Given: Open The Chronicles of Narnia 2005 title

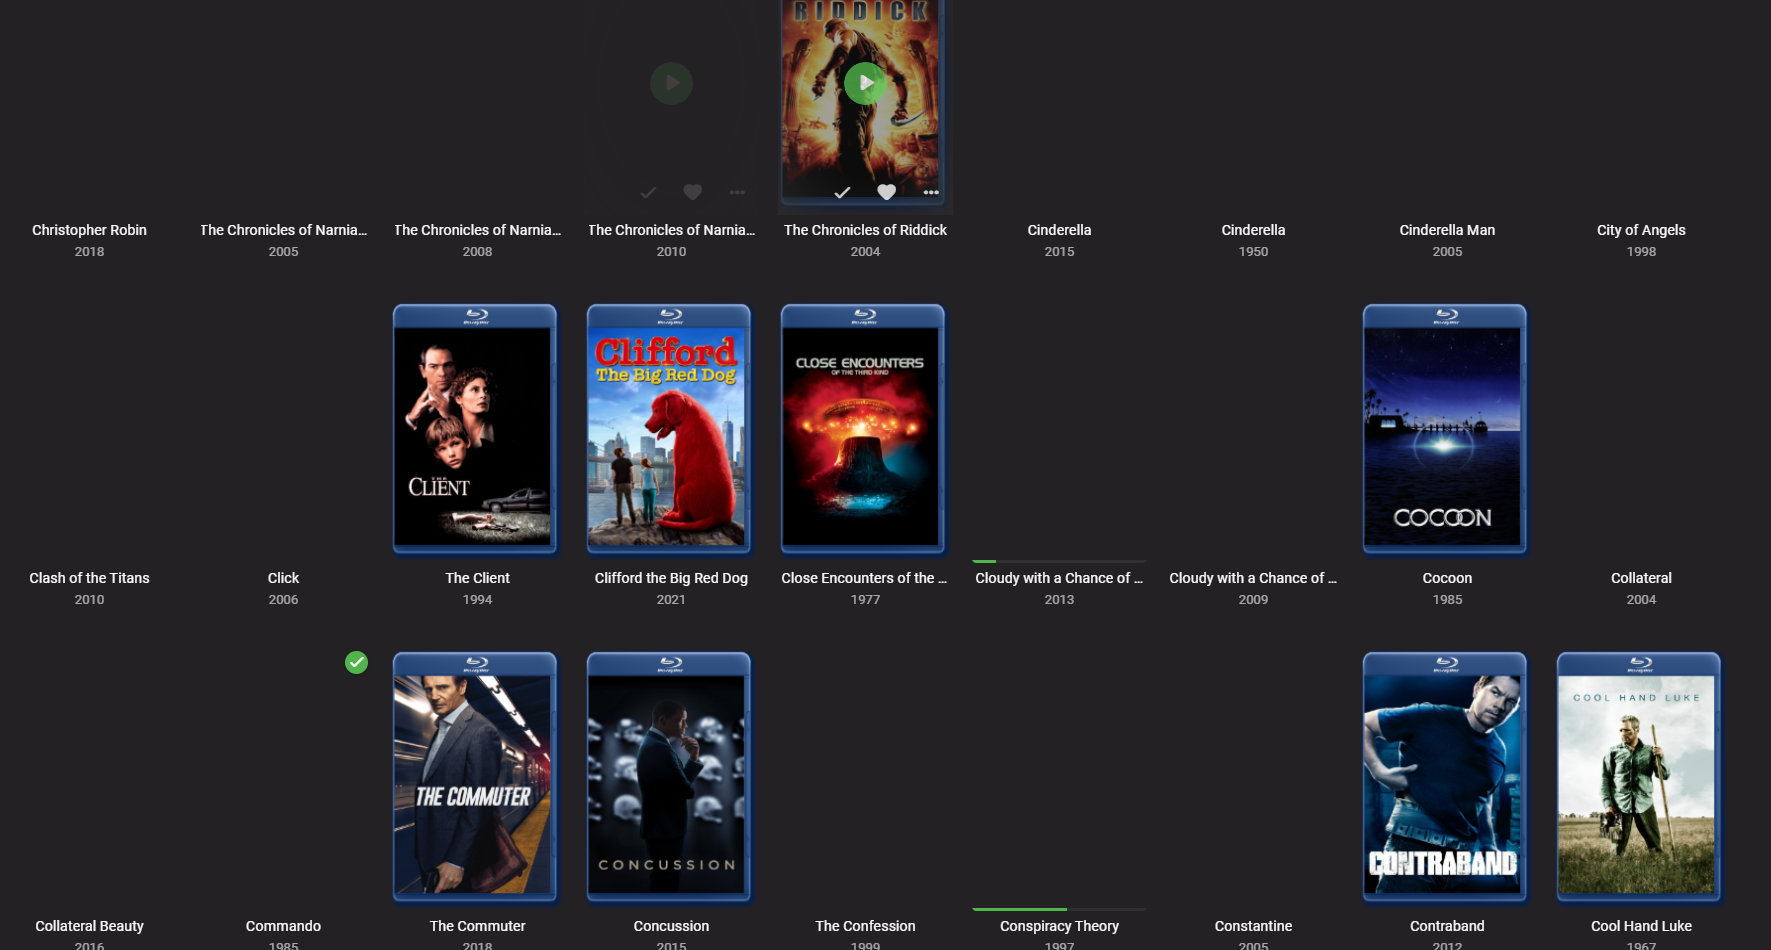Looking at the screenshot, I should pyautogui.click(x=283, y=230).
